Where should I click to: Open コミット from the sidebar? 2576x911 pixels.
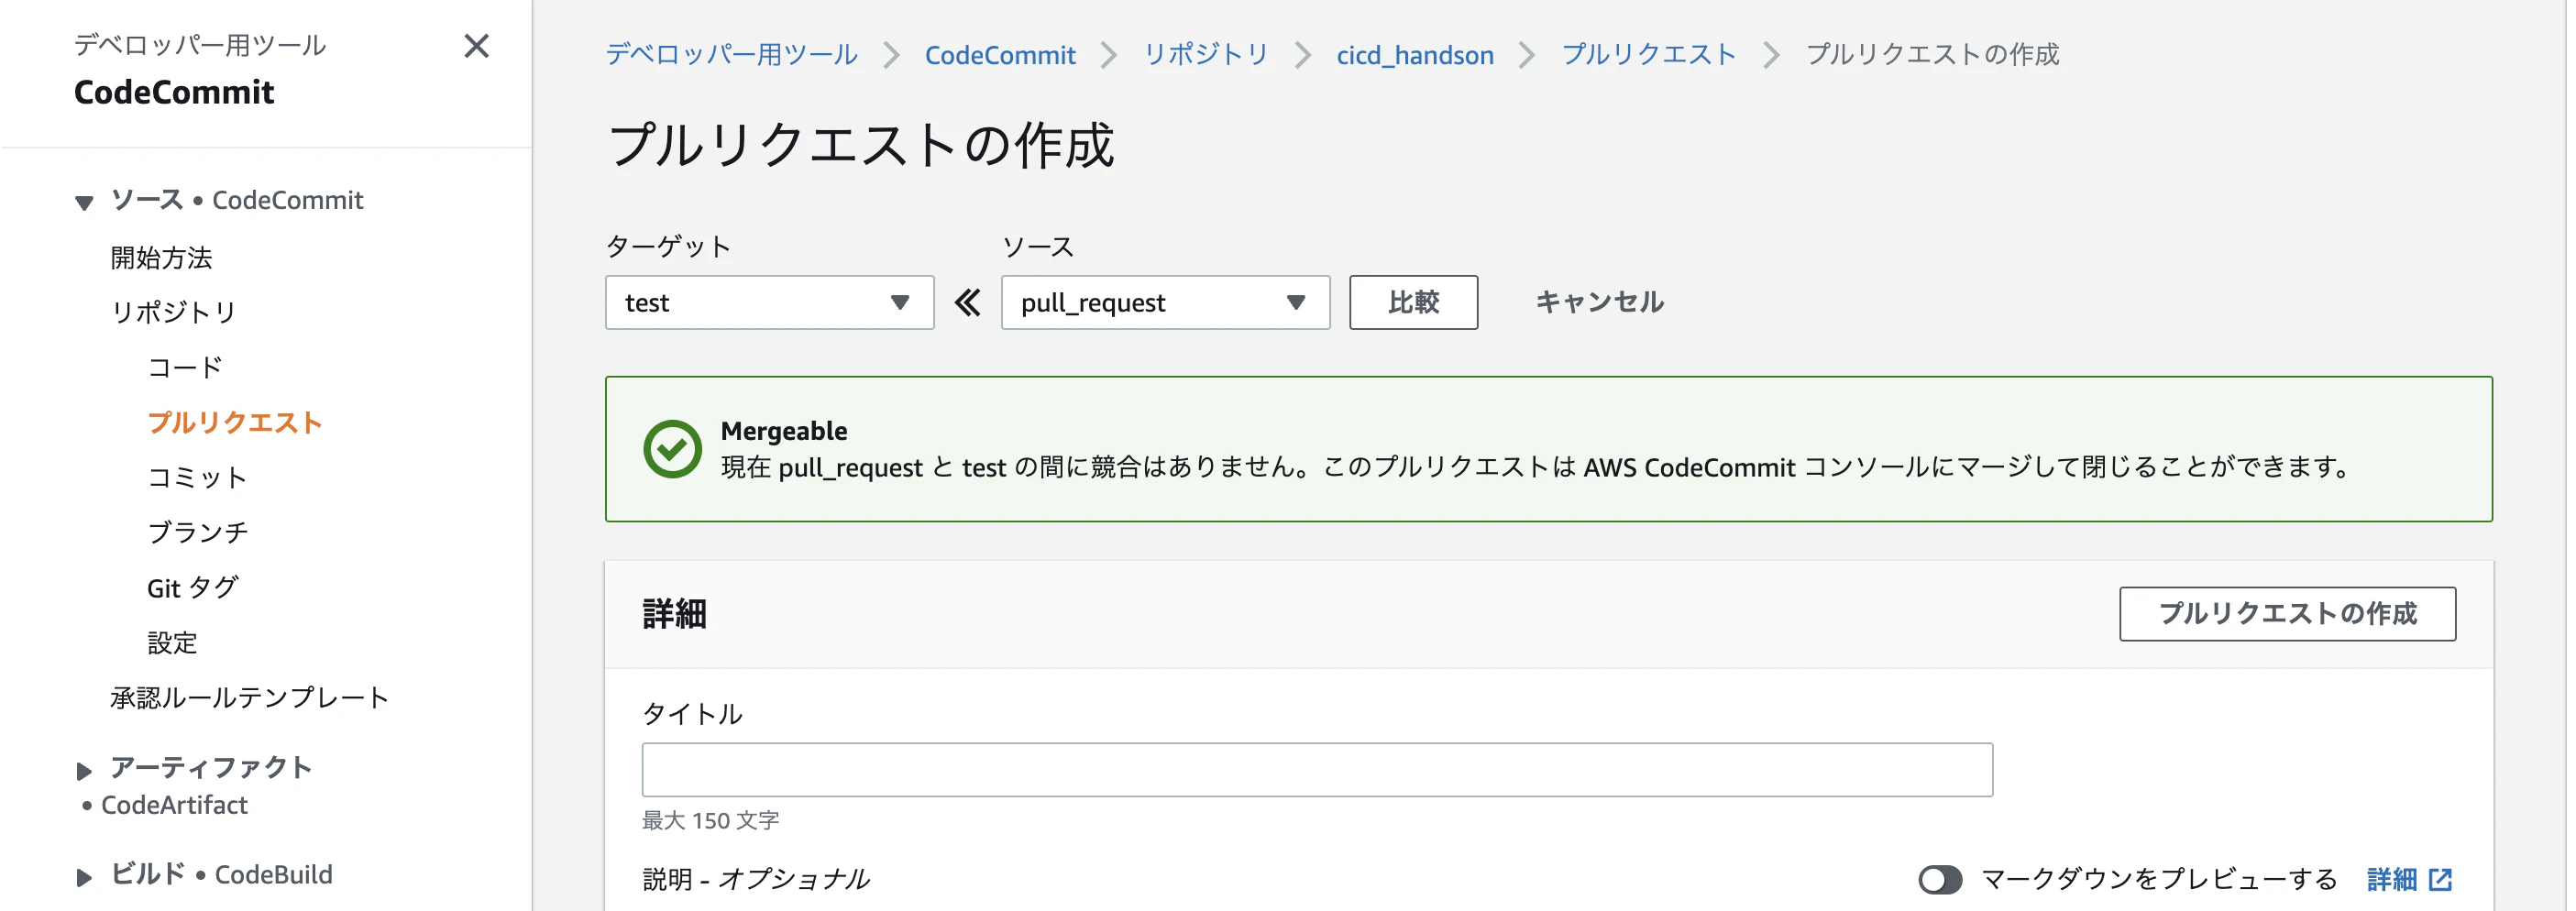[x=196, y=477]
